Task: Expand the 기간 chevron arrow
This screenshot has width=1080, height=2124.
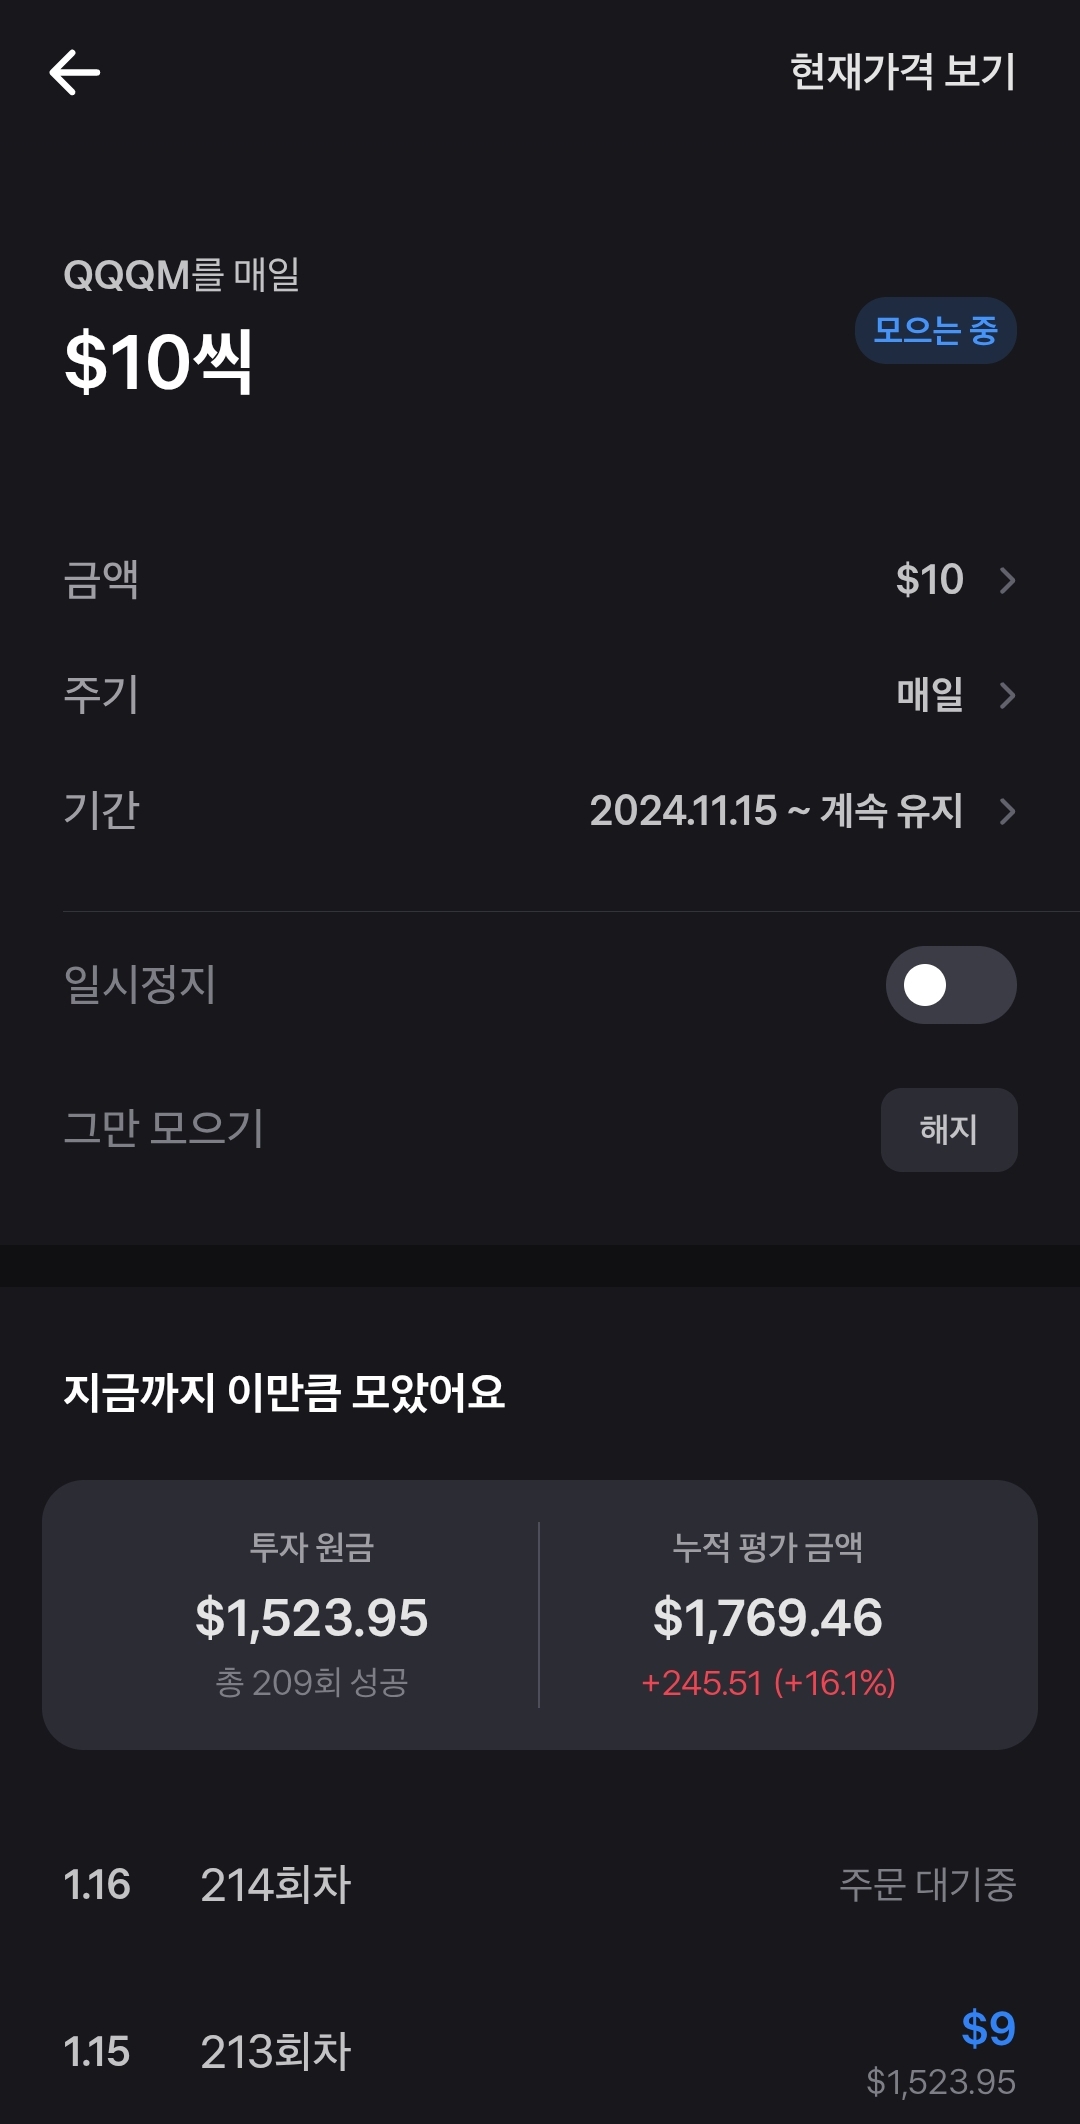Action: pyautogui.click(x=1007, y=811)
